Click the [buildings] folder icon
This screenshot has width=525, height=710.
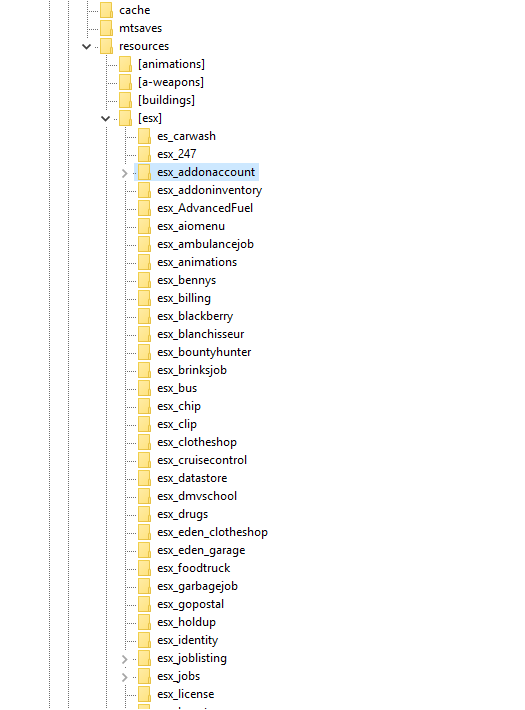[x=125, y=100]
